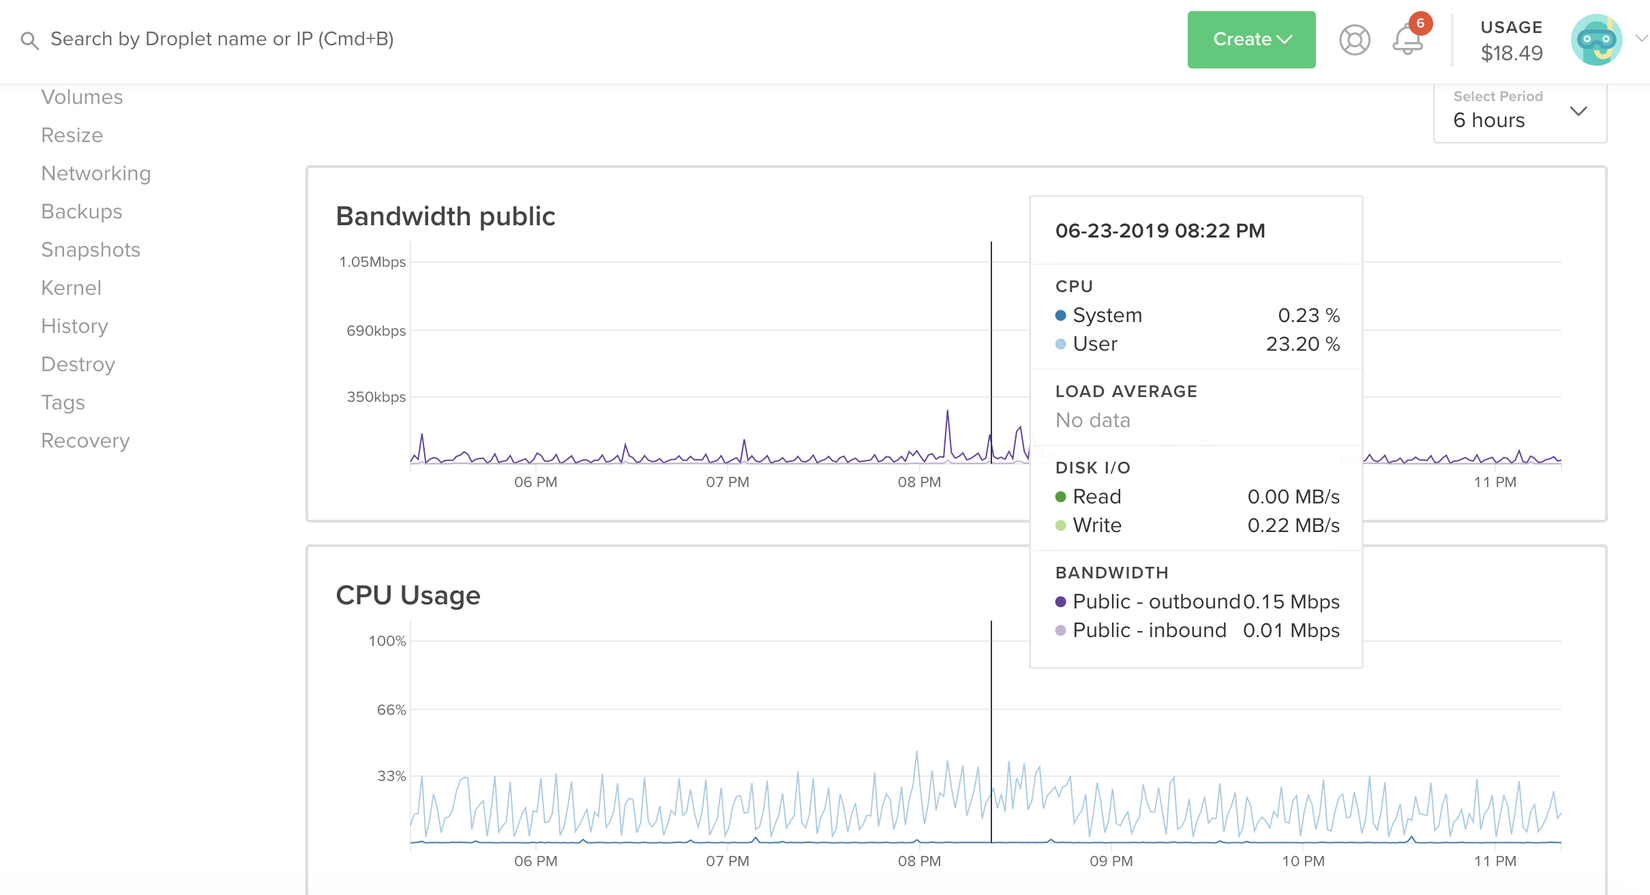View the droplet History

[x=75, y=326]
